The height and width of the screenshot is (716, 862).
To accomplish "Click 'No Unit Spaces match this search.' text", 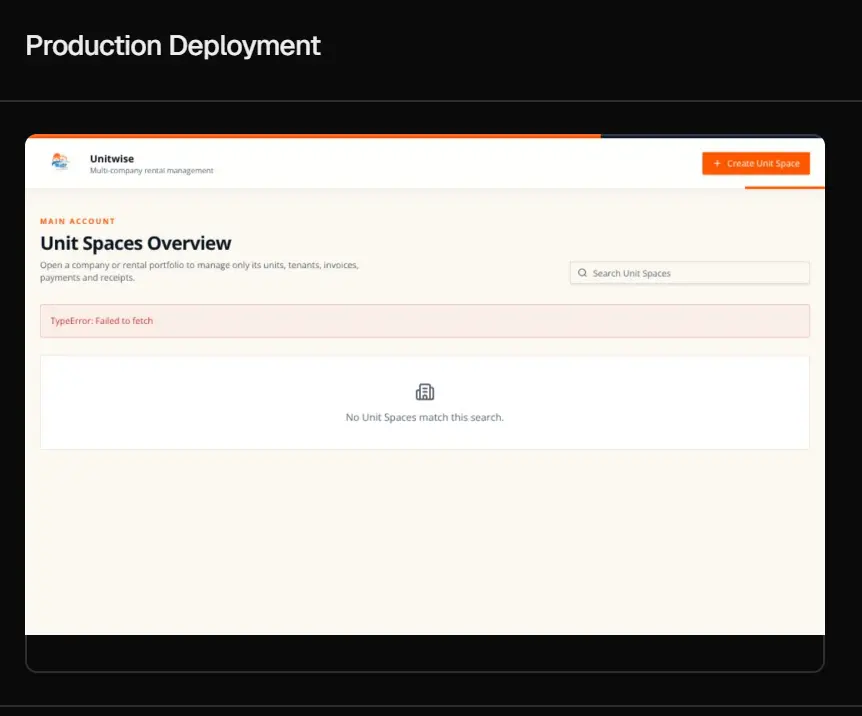I will 424,417.
